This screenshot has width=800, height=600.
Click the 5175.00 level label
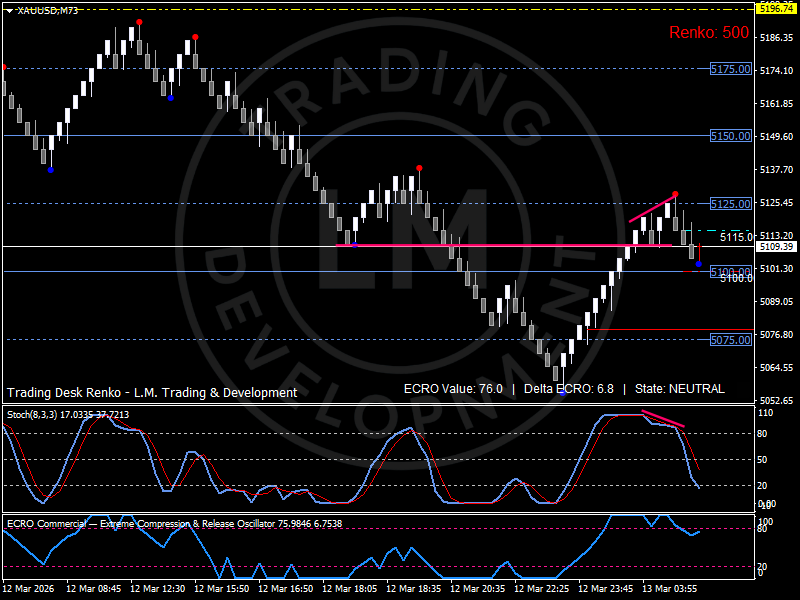coord(731,69)
